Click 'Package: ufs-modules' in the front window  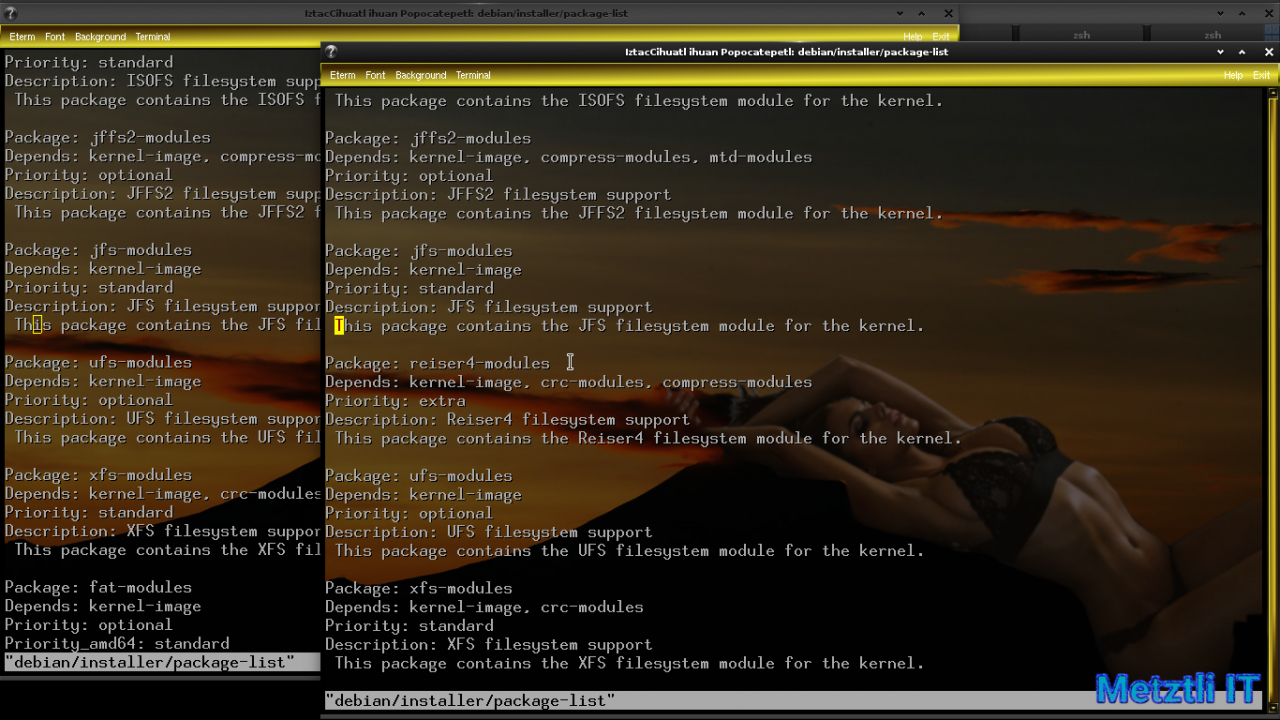coord(418,476)
